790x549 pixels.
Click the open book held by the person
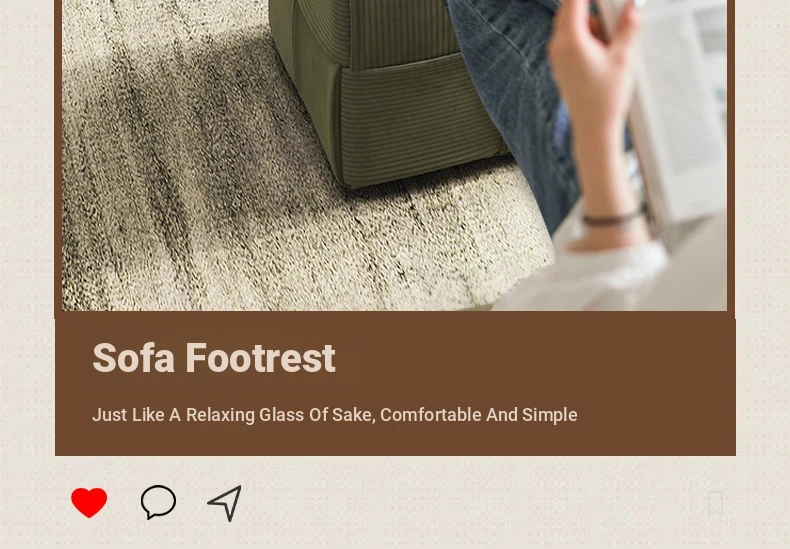click(x=675, y=111)
